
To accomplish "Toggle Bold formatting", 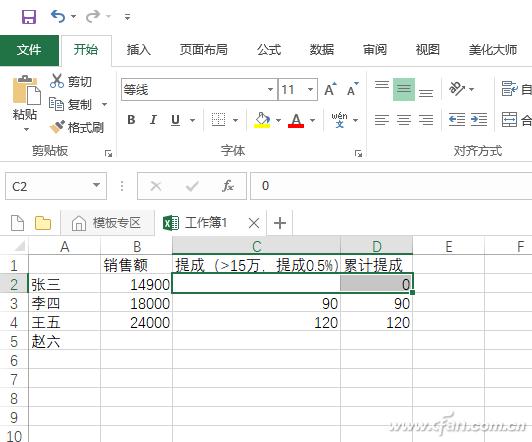I will [x=131, y=120].
